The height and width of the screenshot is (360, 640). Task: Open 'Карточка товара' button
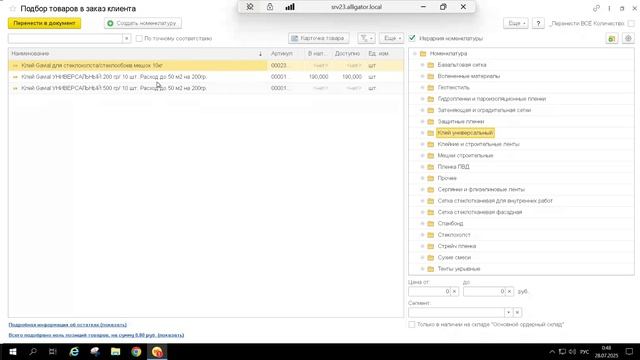click(318, 38)
